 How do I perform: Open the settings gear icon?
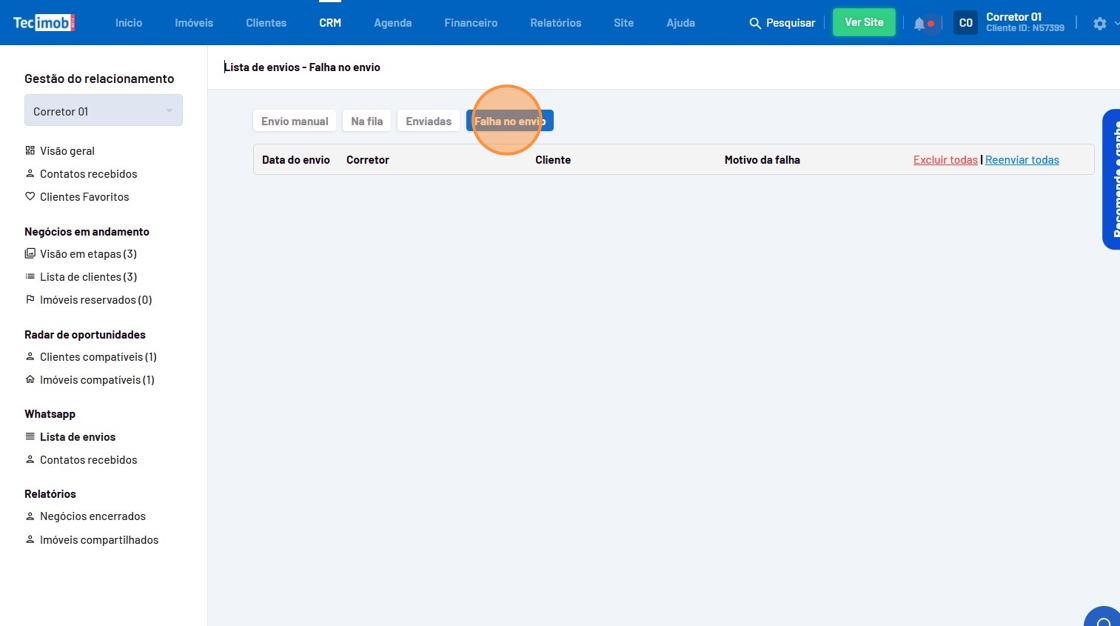[x=1100, y=23]
